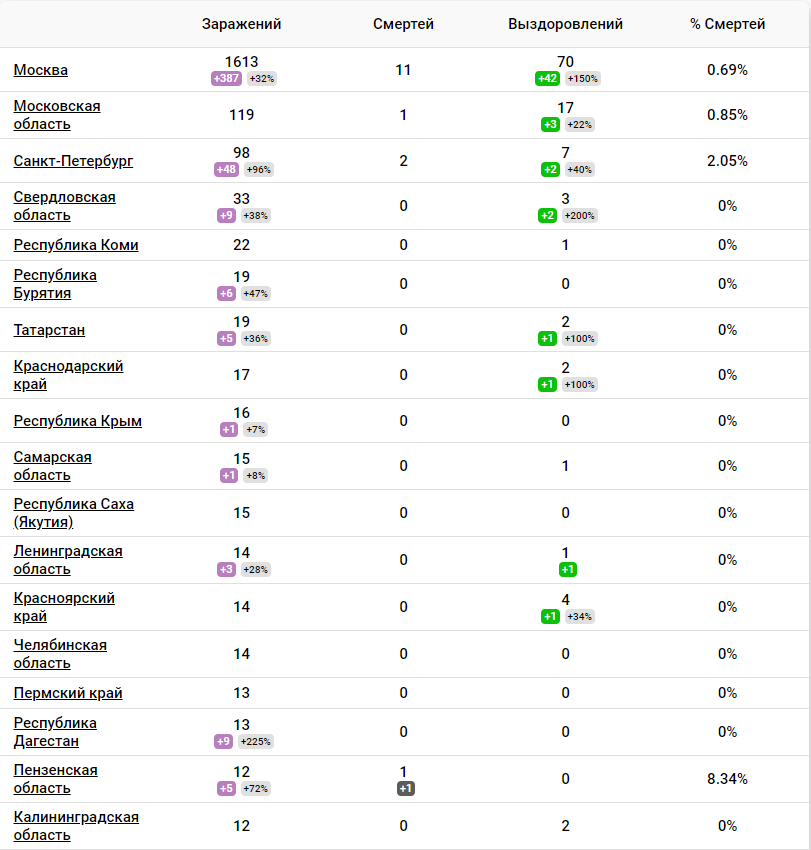
Task: Select Краснодарский край
Action: (66, 374)
